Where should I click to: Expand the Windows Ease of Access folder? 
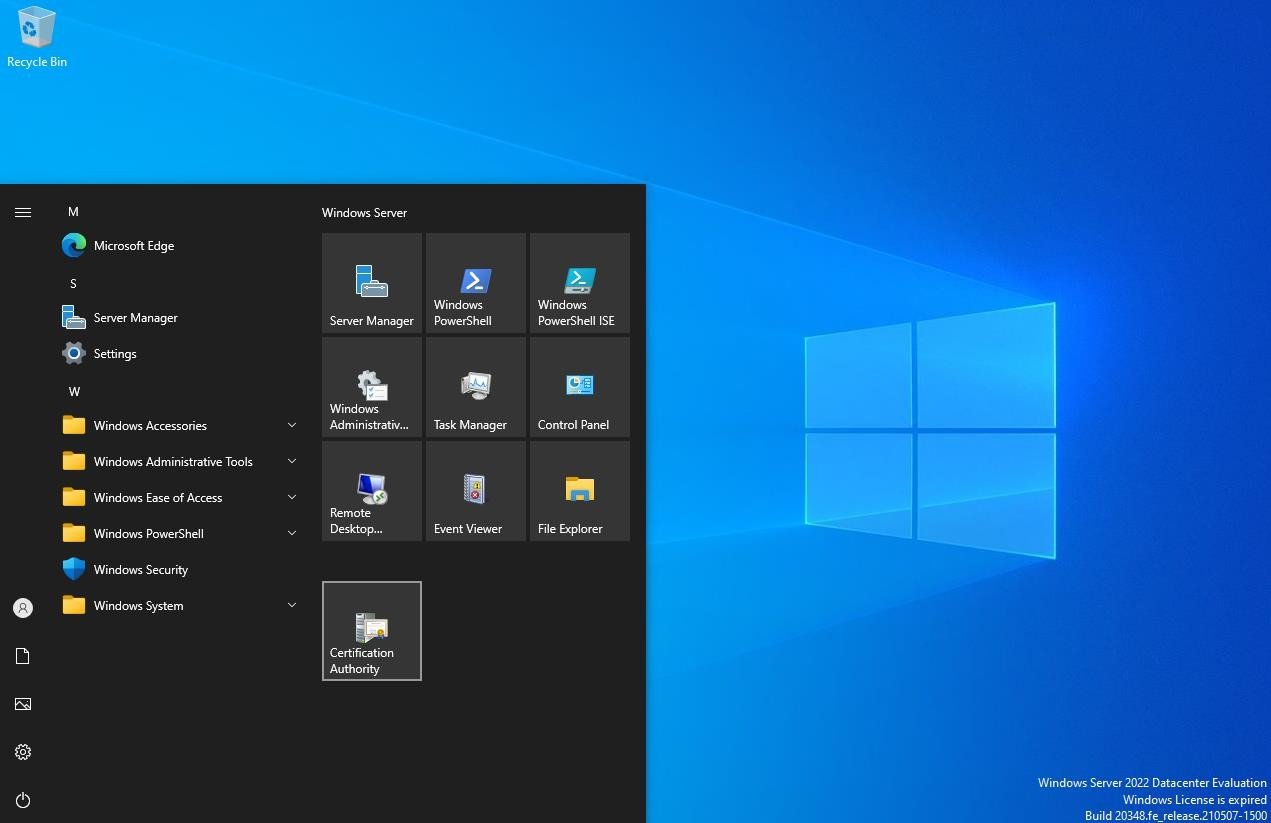pyautogui.click(x=181, y=498)
